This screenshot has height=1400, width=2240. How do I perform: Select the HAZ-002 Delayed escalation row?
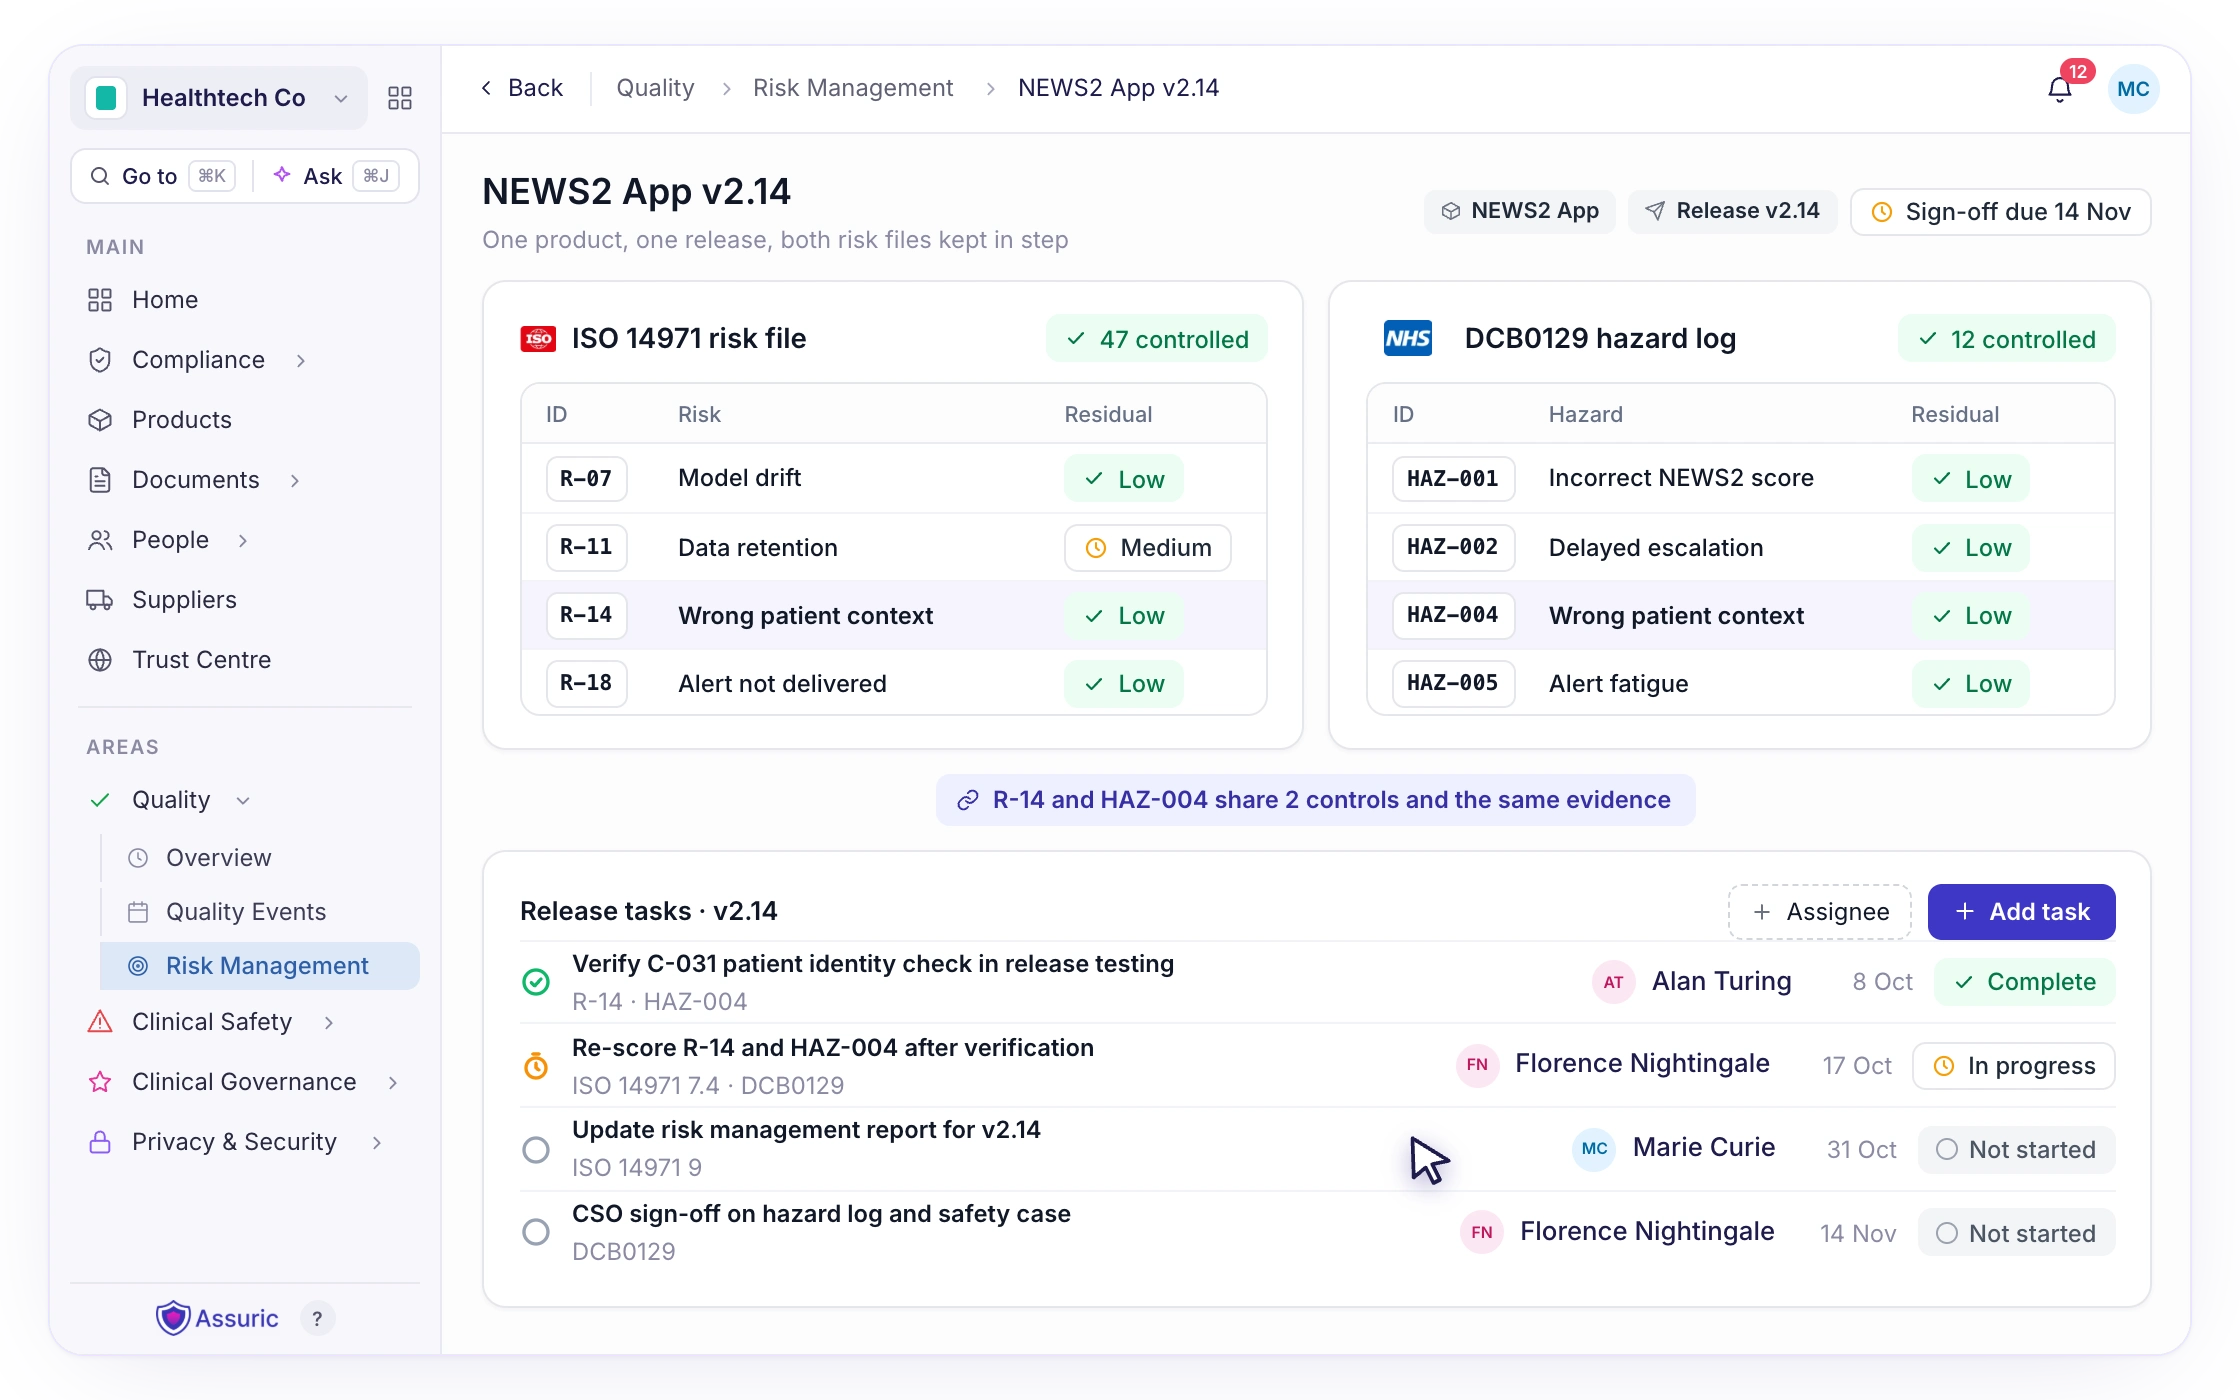coord(1740,547)
